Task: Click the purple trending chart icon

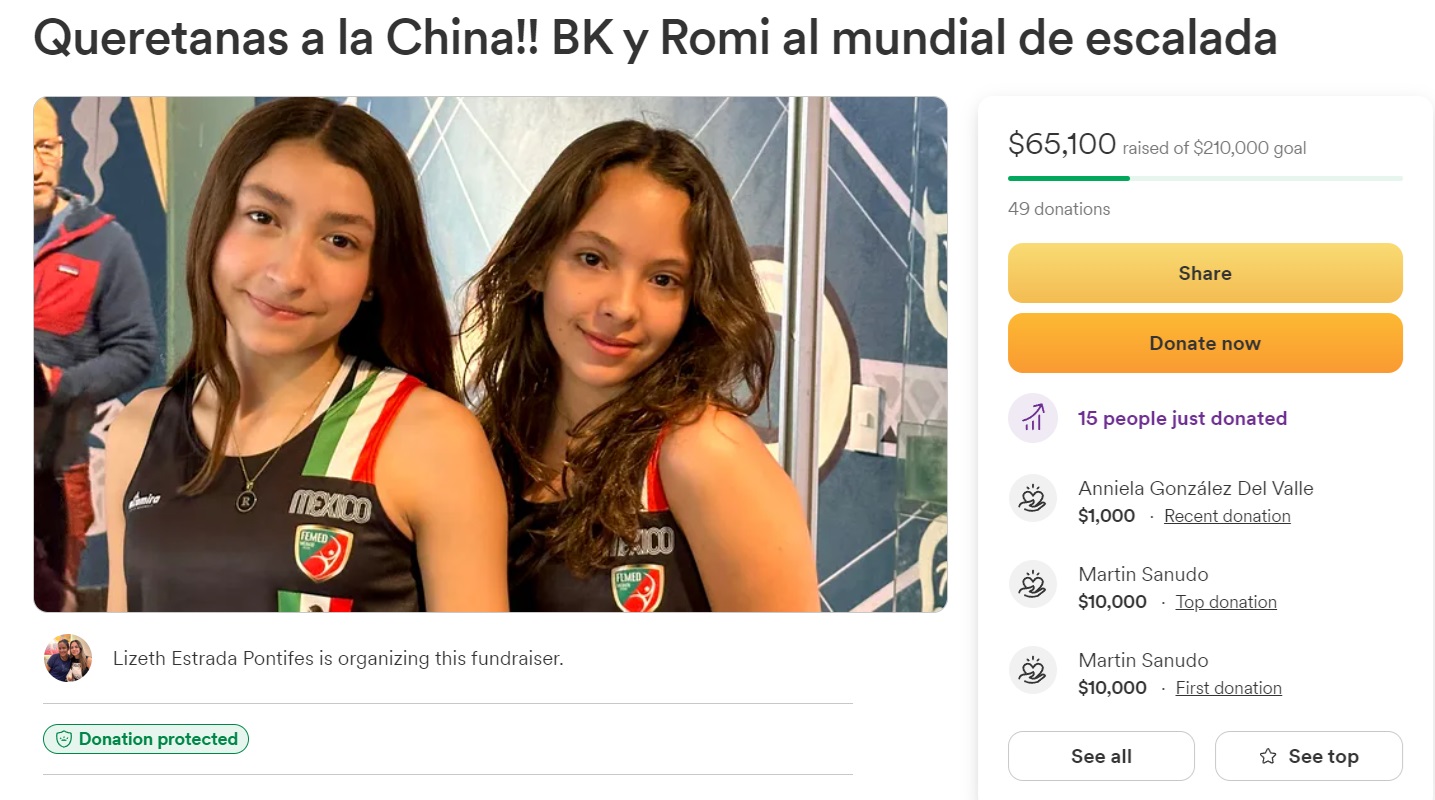Action: [x=1033, y=418]
